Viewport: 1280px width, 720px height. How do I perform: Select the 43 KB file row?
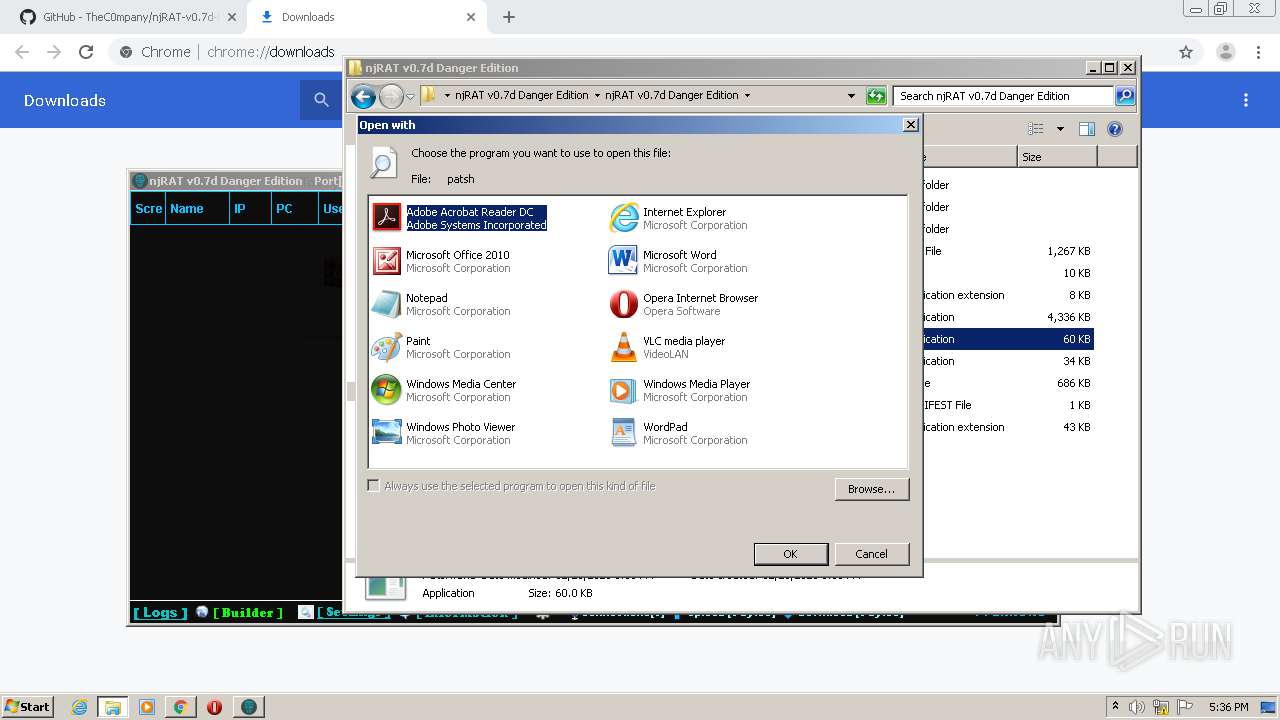[1008, 427]
